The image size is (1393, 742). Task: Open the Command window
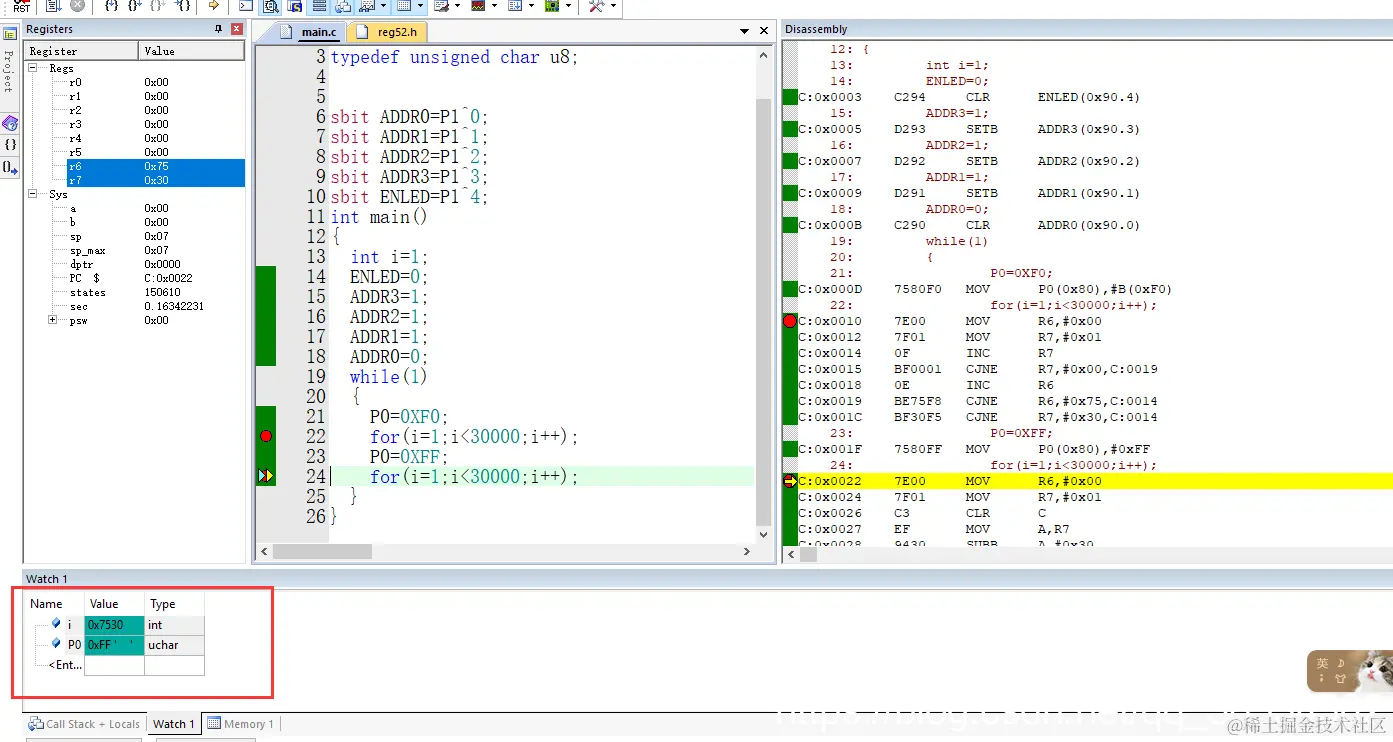click(245, 6)
